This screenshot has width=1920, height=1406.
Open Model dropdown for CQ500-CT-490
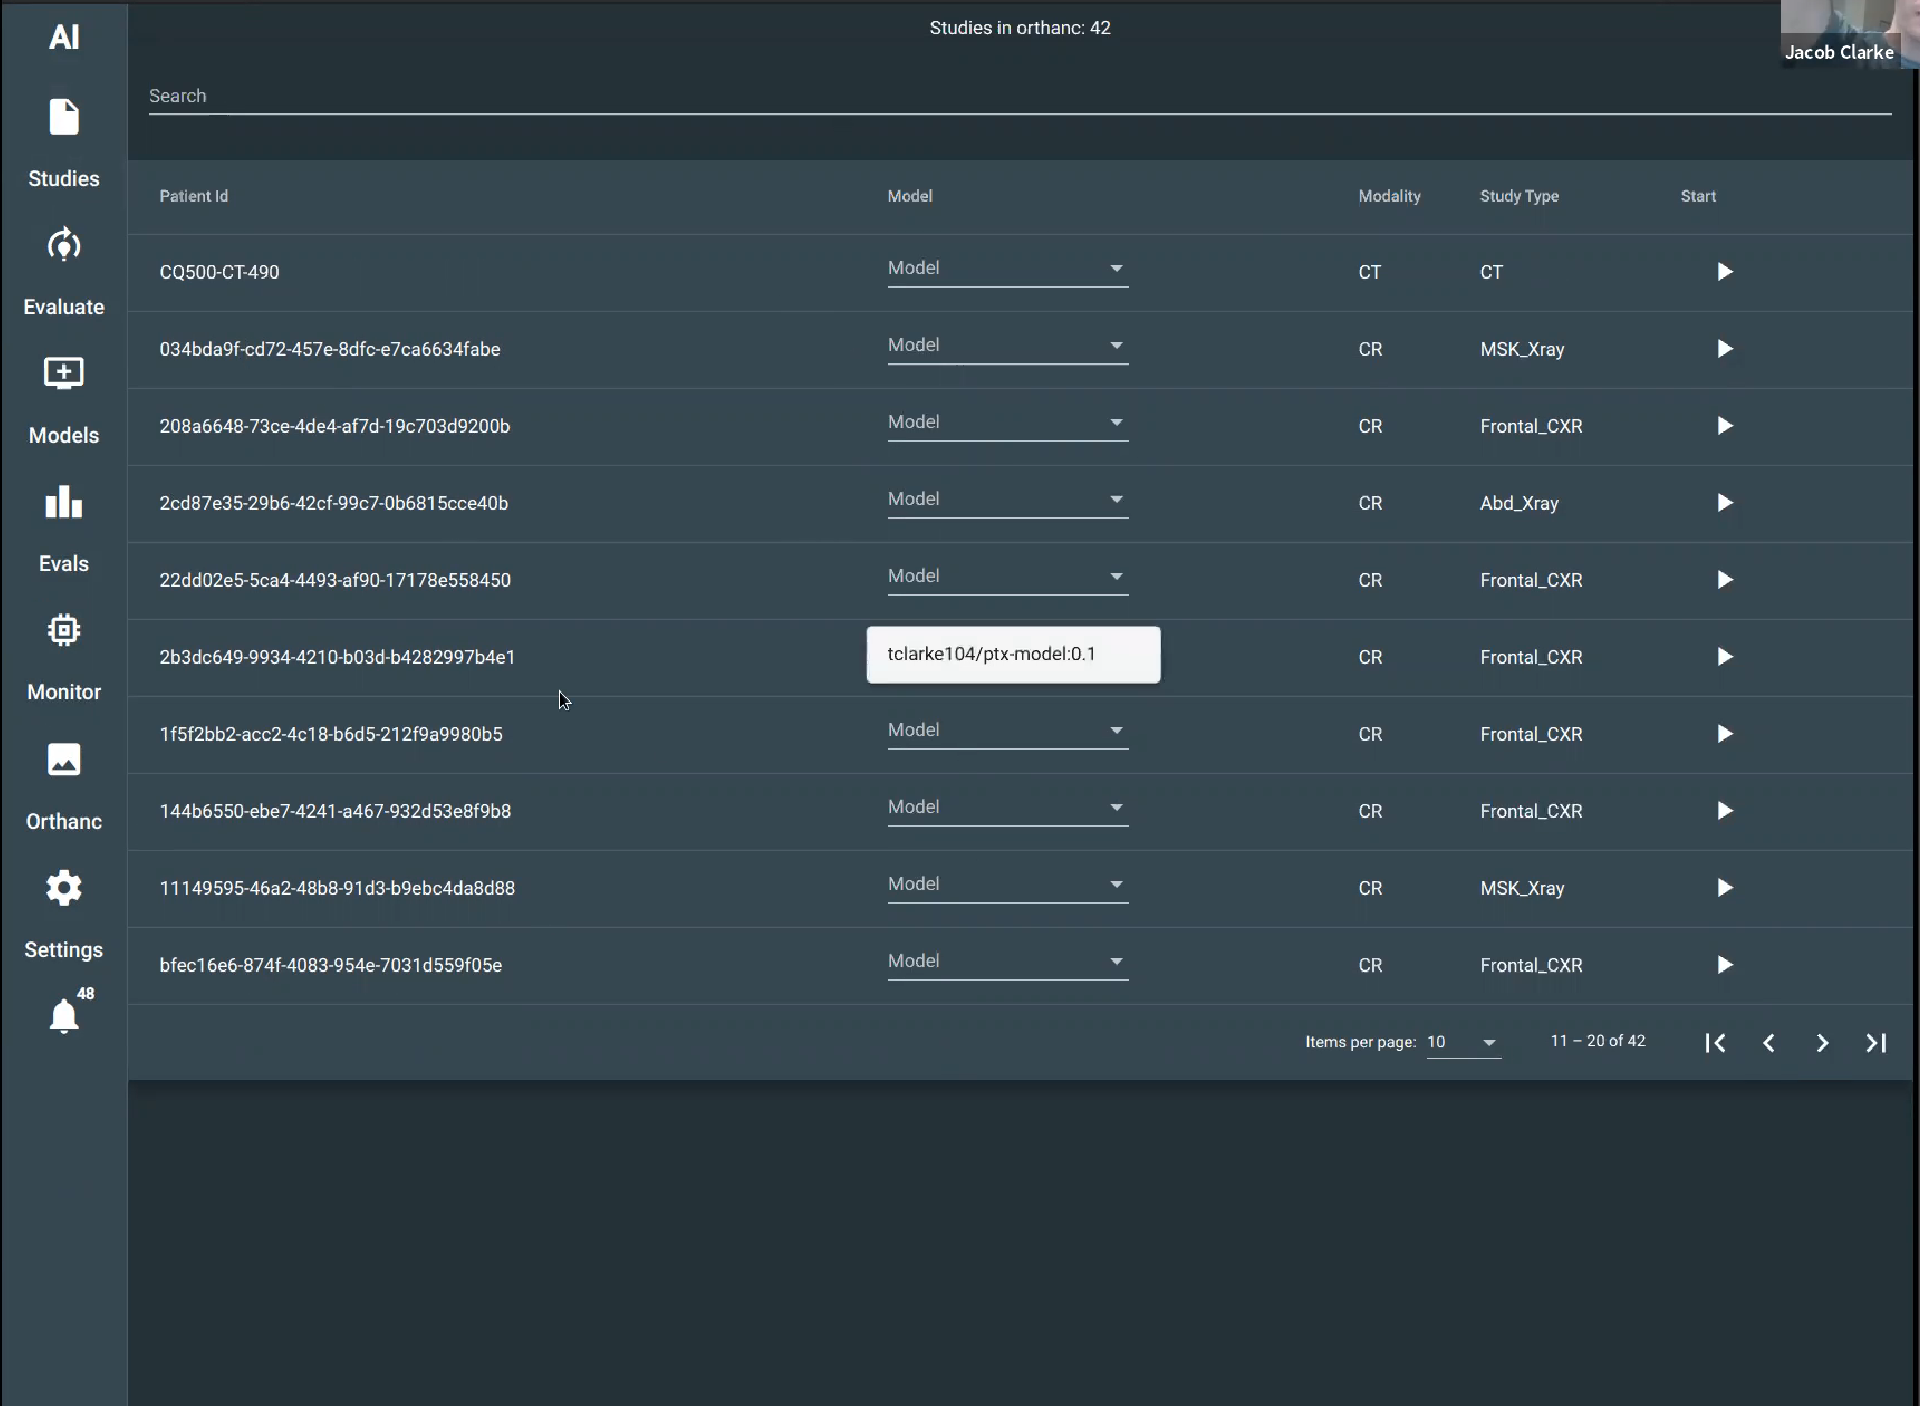(x=1008, y=269)
